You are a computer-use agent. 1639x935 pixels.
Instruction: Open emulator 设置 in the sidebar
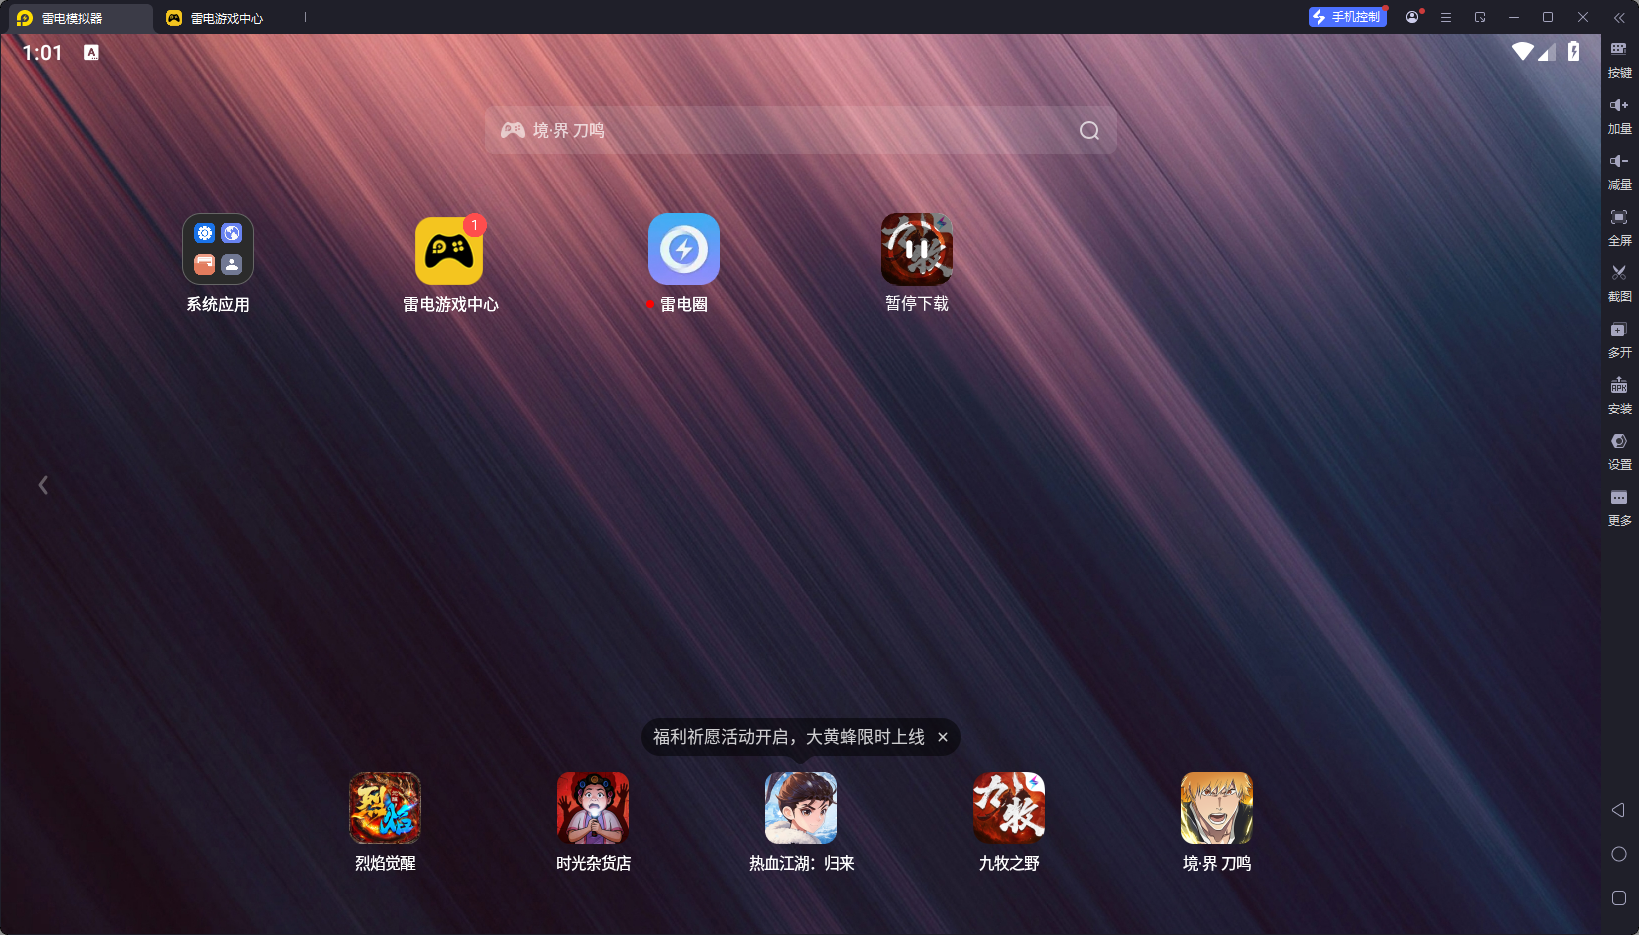click(x=1619, y=451)
